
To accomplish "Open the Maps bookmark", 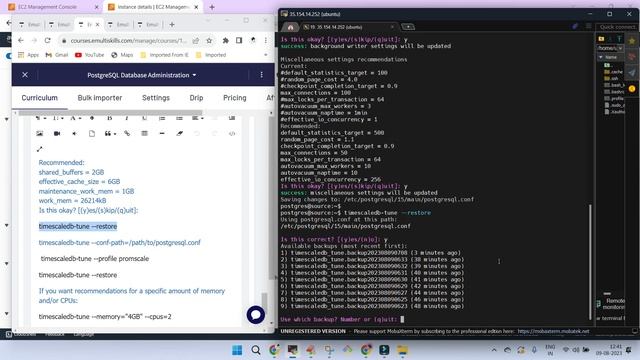I will coord(122,55).
